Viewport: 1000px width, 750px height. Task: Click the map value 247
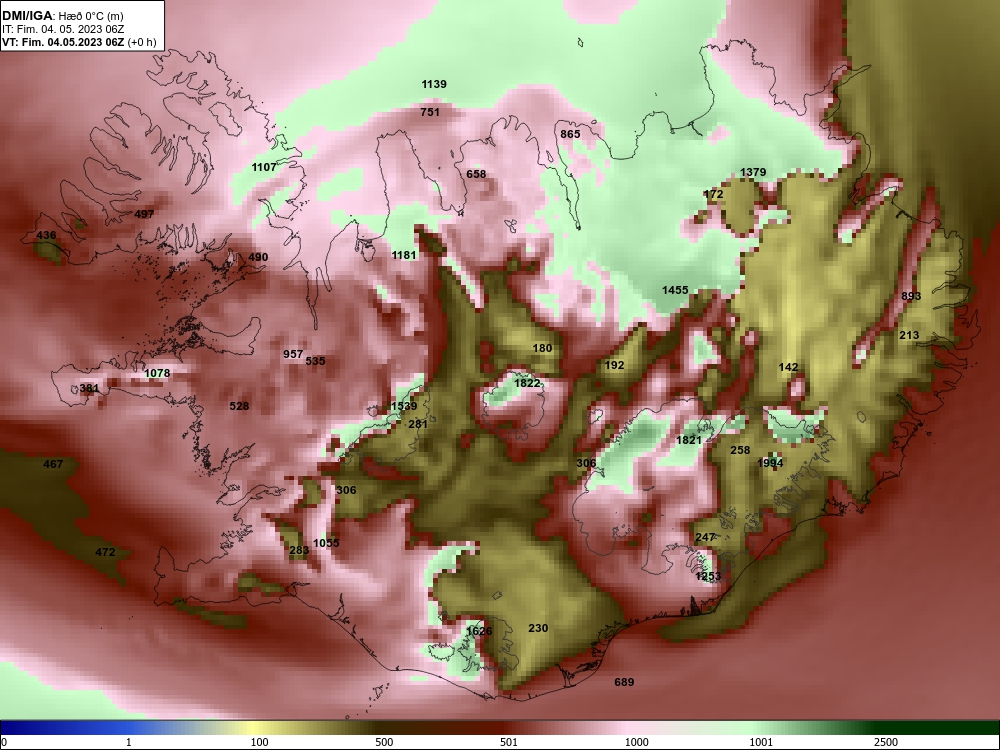point(705,538)
